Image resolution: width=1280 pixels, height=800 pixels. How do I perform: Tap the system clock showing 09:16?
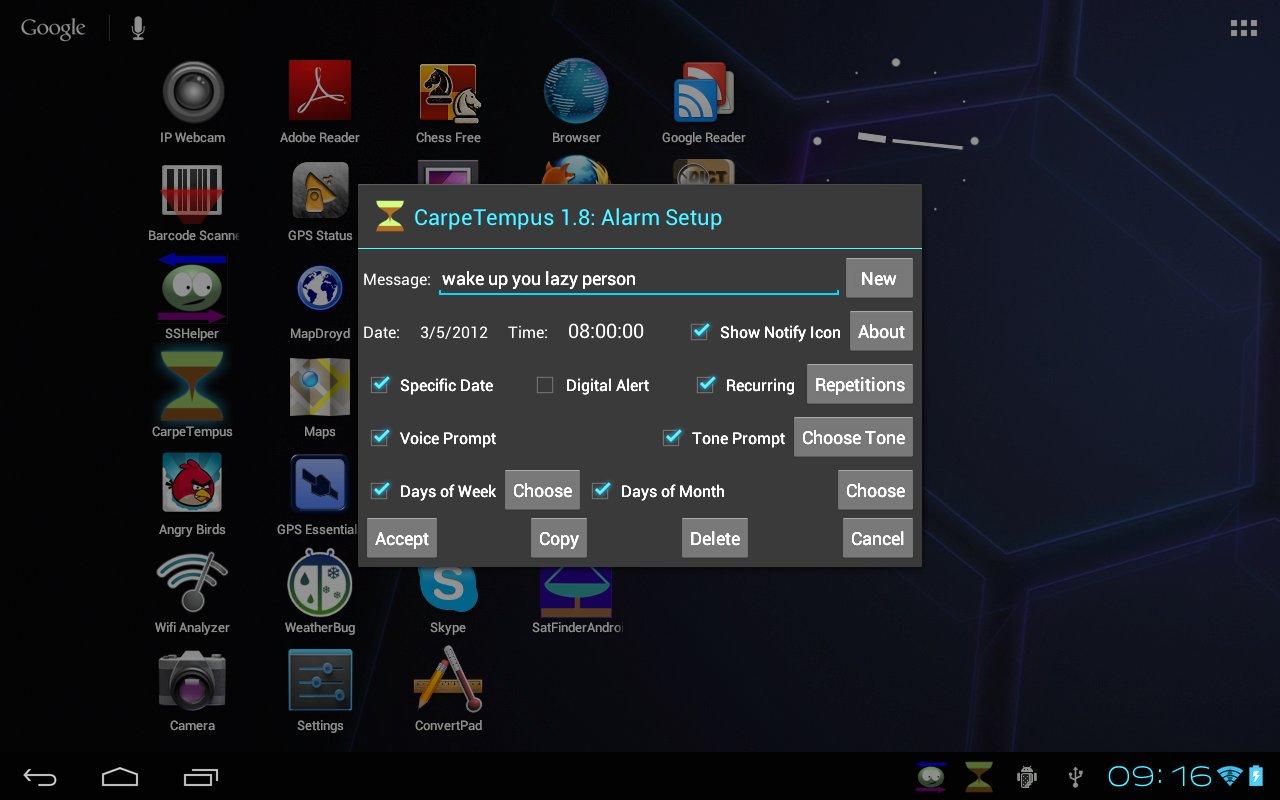coord(1160,776)
